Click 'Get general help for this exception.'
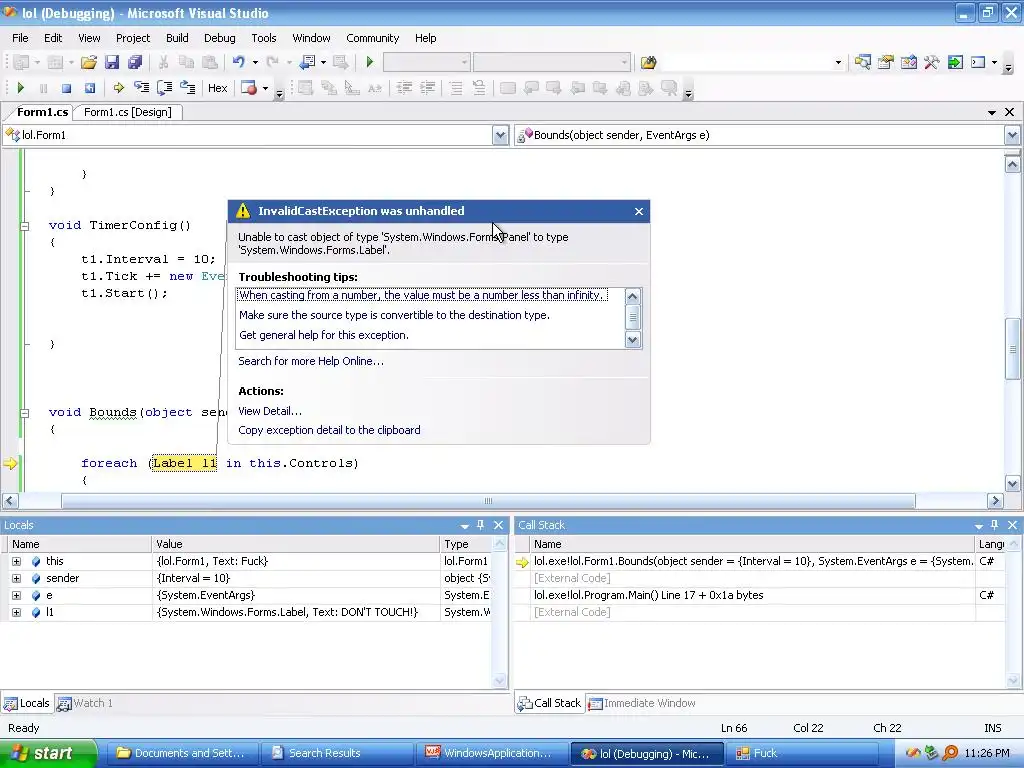Viewport: 1024px width, 768px height. (x=324, y=335)
